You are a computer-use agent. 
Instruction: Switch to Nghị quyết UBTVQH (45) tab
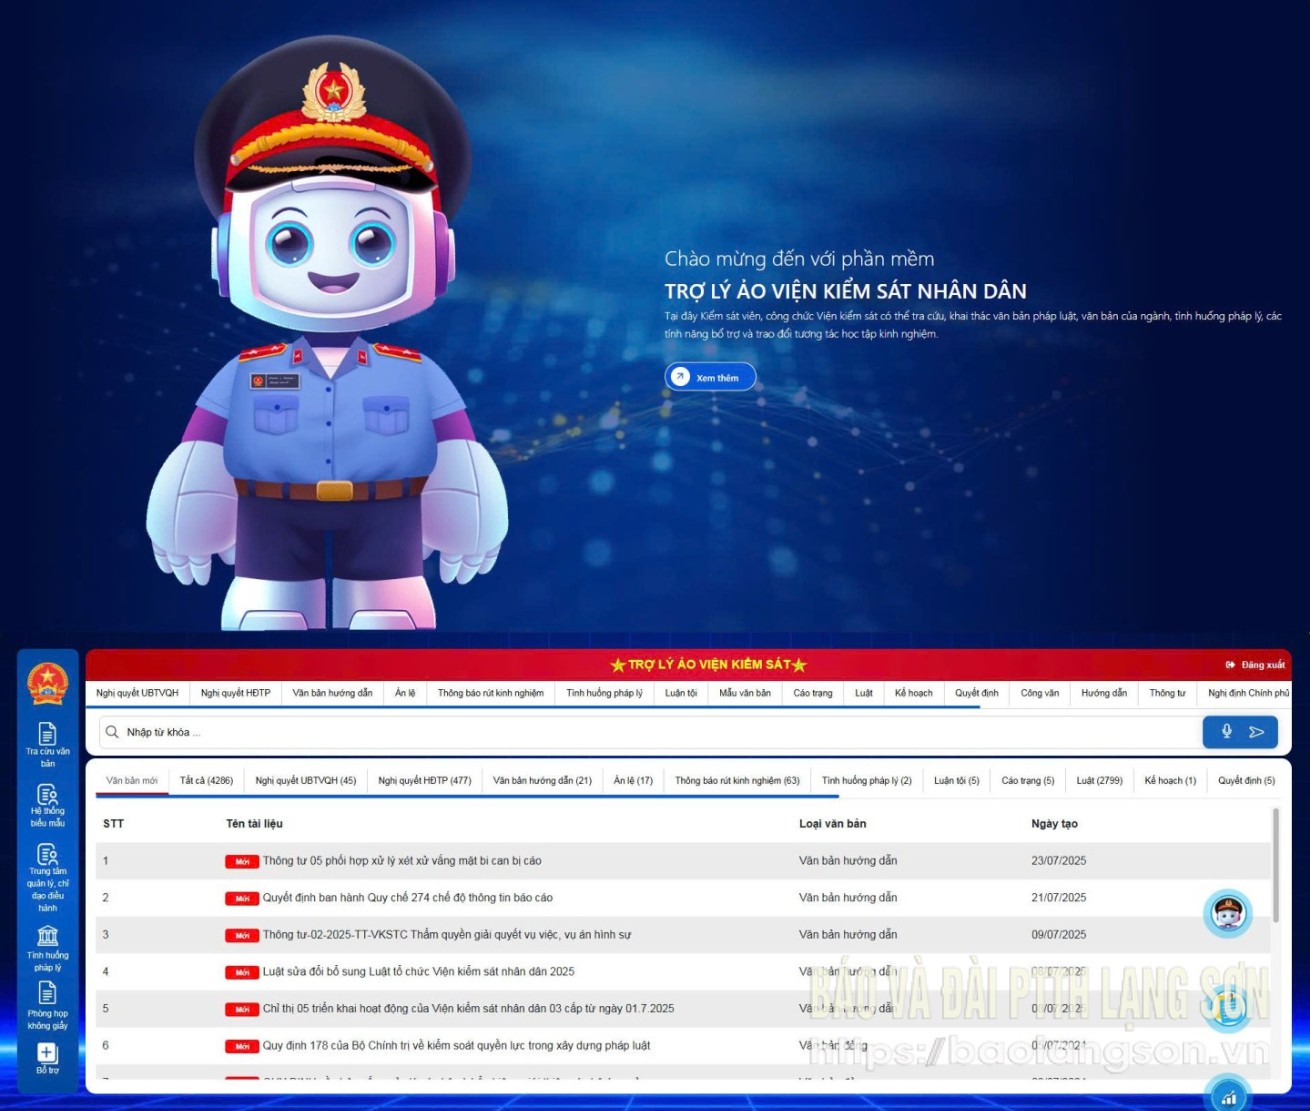[305, 781]
